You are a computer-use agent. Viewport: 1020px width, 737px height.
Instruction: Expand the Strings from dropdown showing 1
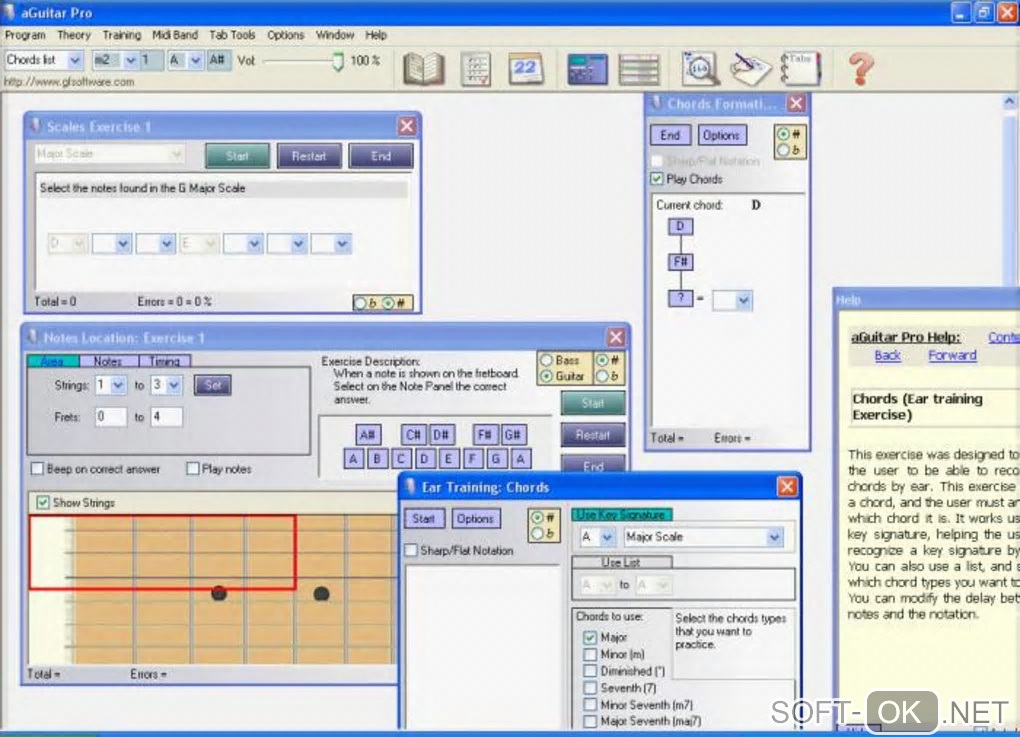(x=118, y=385)
